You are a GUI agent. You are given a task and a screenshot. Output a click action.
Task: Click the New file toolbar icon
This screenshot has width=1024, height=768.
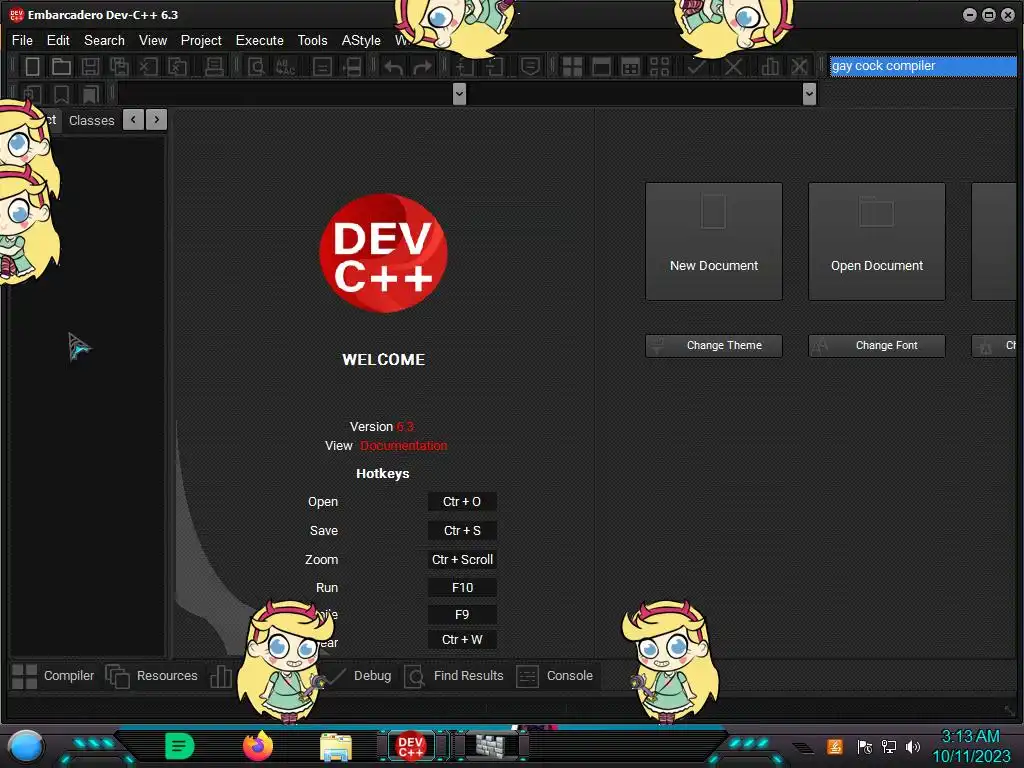(32, 66)
